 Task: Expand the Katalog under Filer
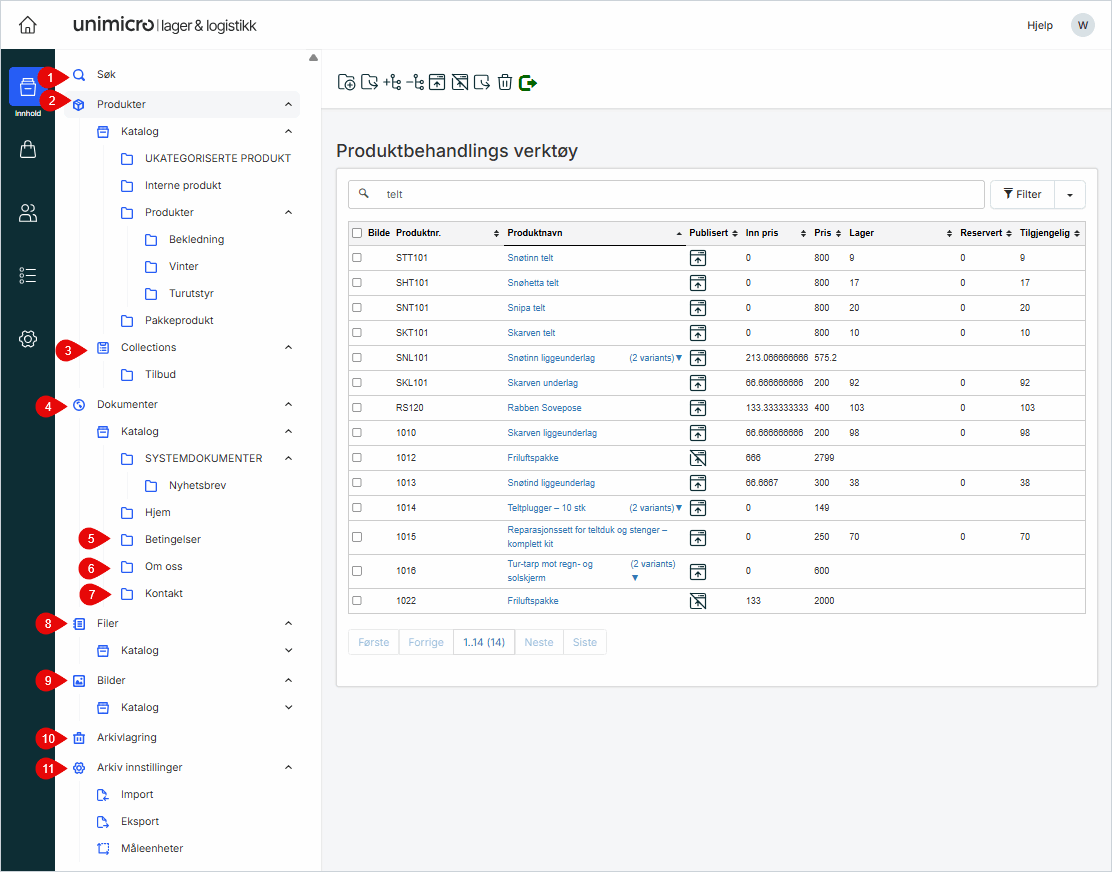pos(288,650)
